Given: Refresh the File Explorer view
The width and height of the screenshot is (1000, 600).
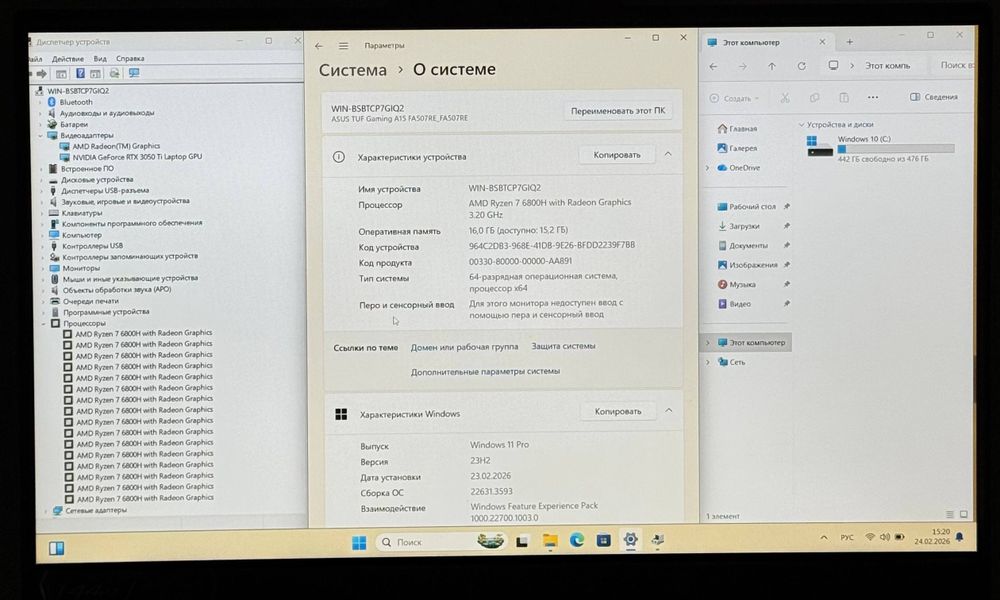Looking at the screenshot, I should [x=802, y=66].
